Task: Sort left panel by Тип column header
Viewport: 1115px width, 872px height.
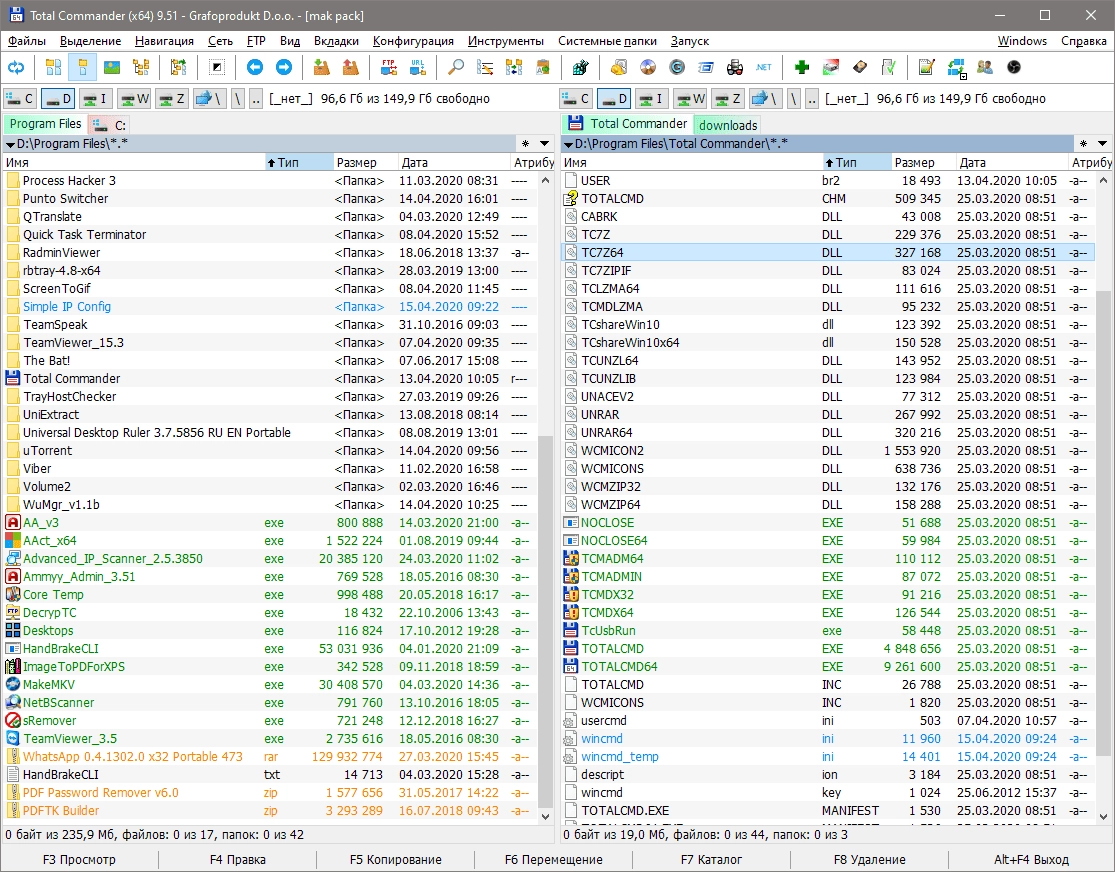Action: click(299, 162)
